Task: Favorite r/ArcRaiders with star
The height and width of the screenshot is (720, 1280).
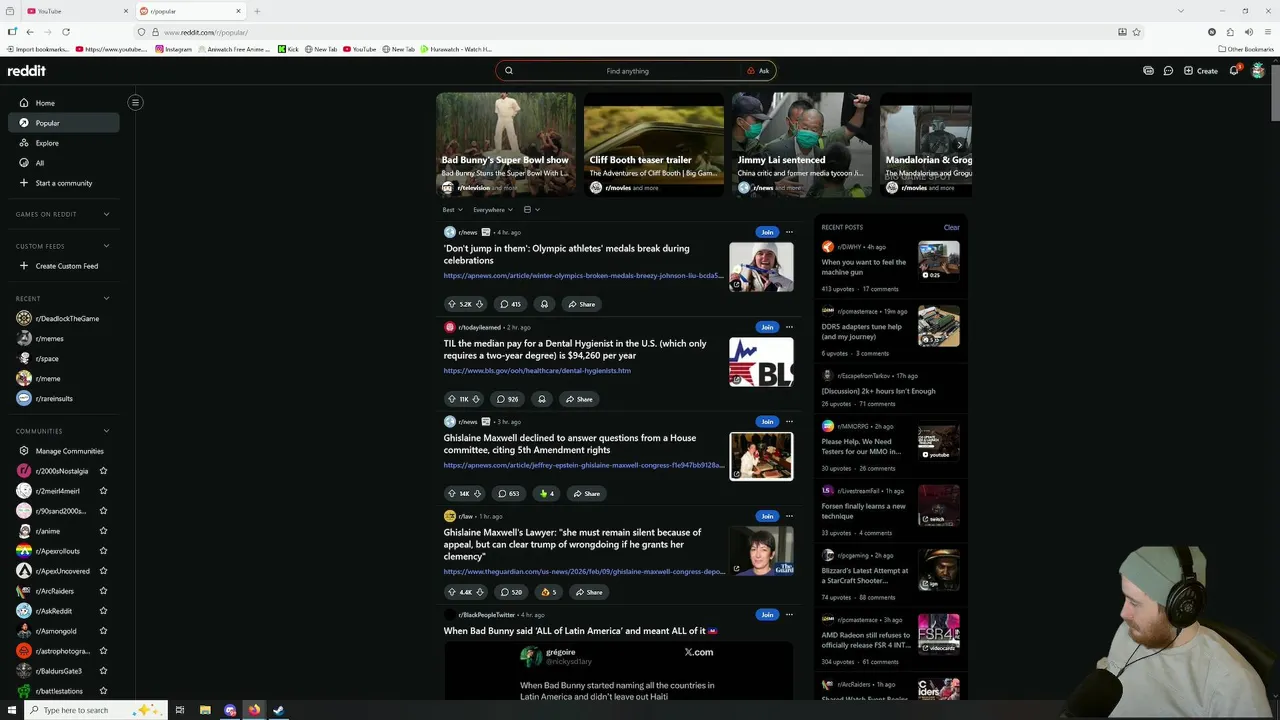Action: [103, 591]
